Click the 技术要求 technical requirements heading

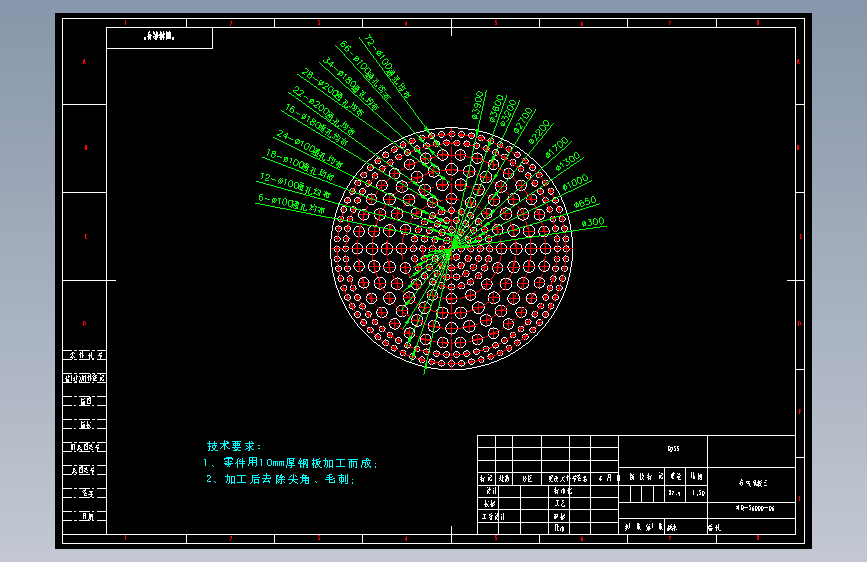(x=234, y=446)
